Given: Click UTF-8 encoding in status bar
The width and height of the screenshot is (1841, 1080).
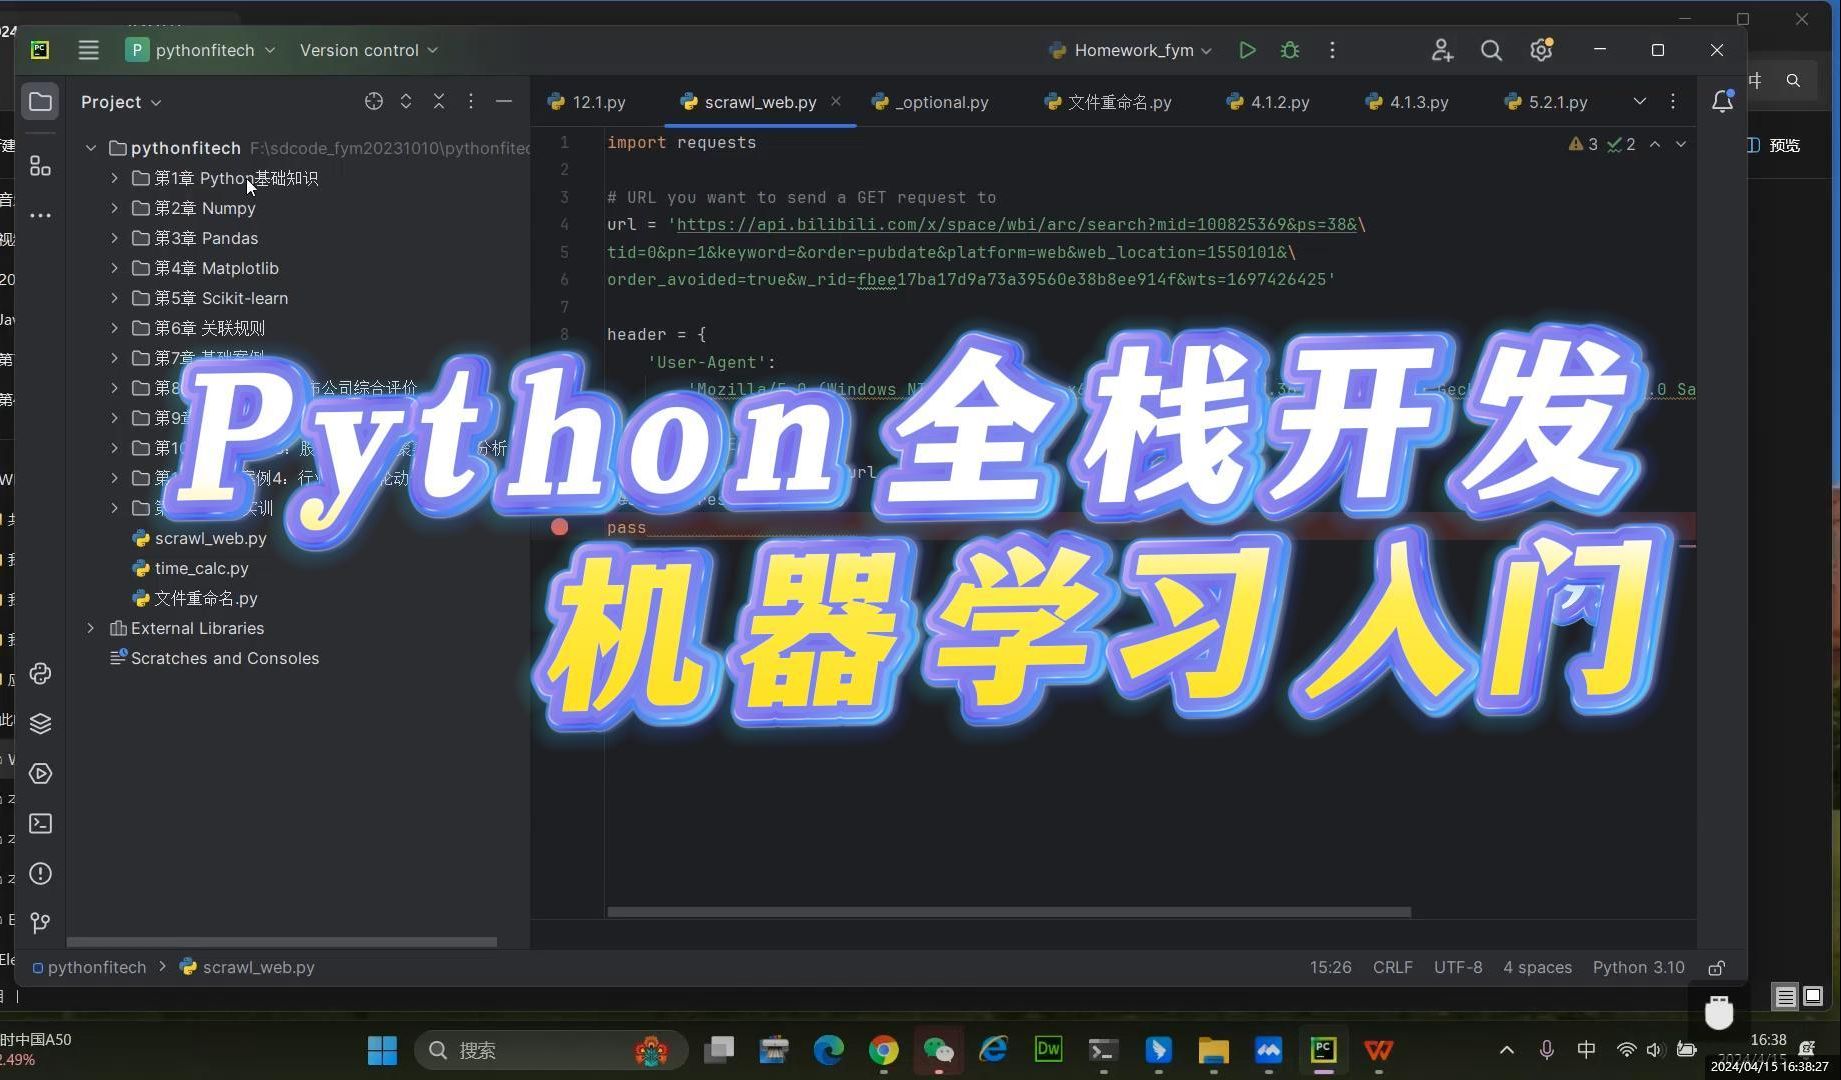Looking at the screenshot, I should [1458, 968].
